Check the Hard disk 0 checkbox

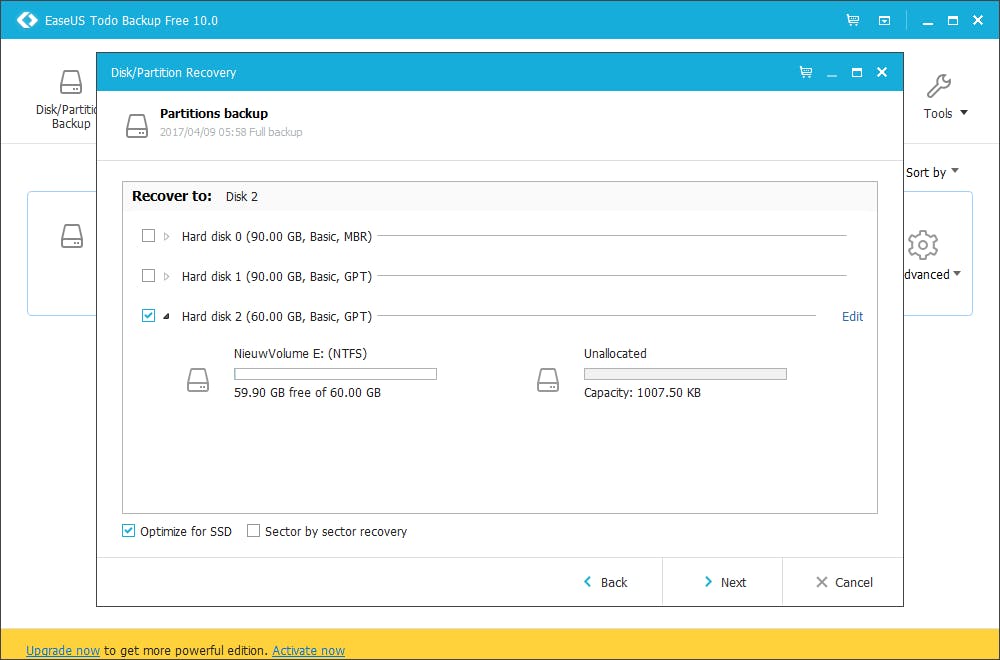(x=148, y=236)
